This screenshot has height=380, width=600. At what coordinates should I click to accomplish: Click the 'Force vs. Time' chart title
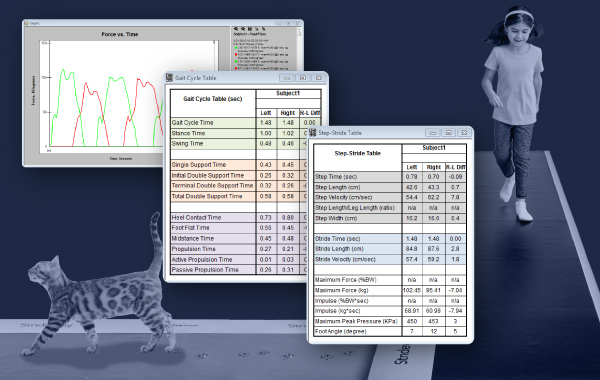pos(120,34)
